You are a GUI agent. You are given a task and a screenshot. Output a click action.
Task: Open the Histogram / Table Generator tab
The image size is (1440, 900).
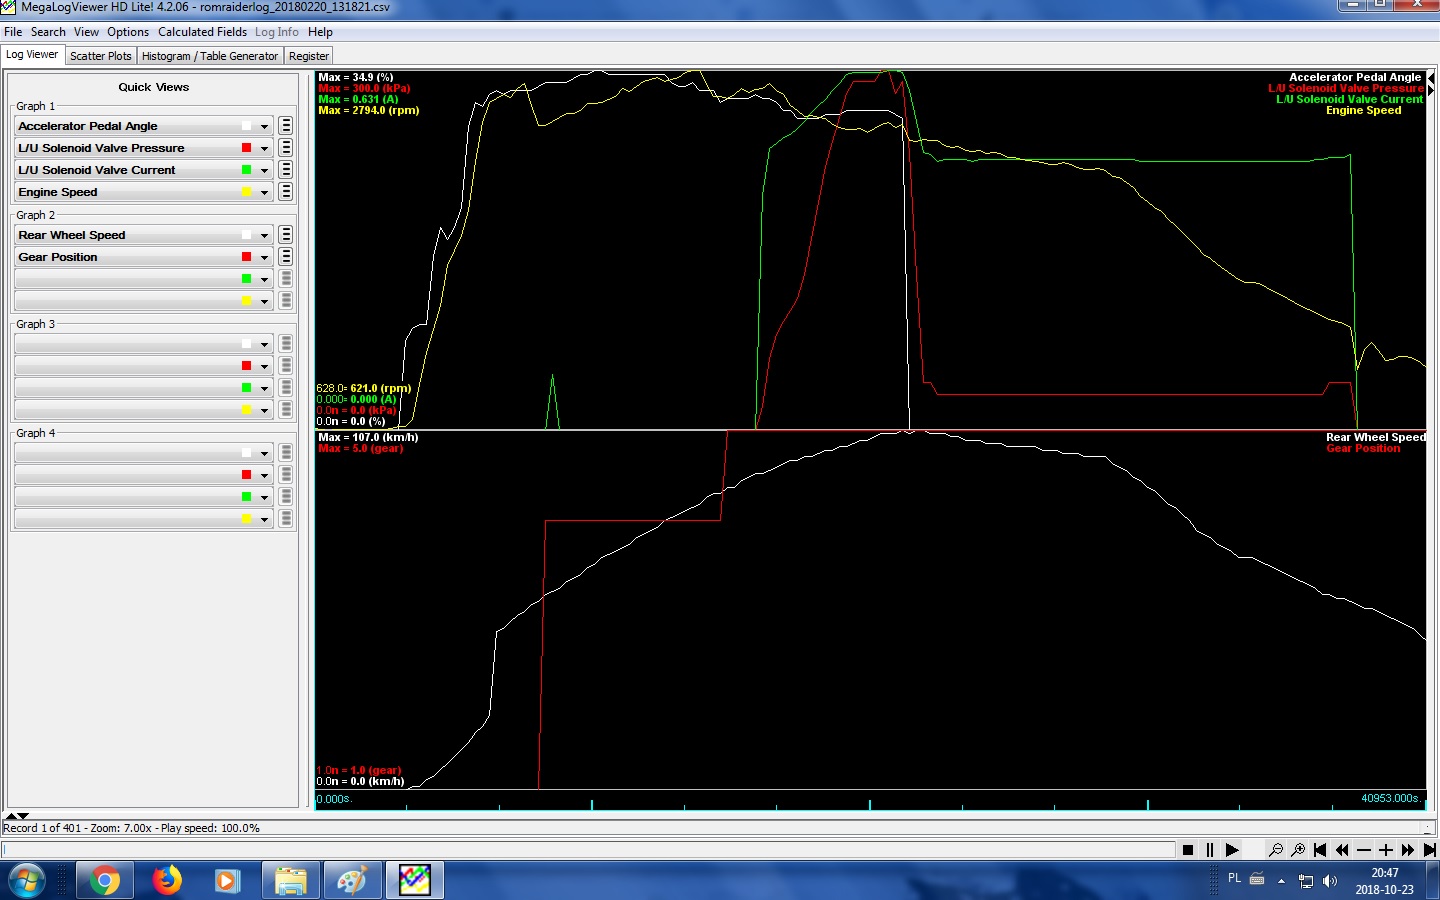click(x=210, y=56)
